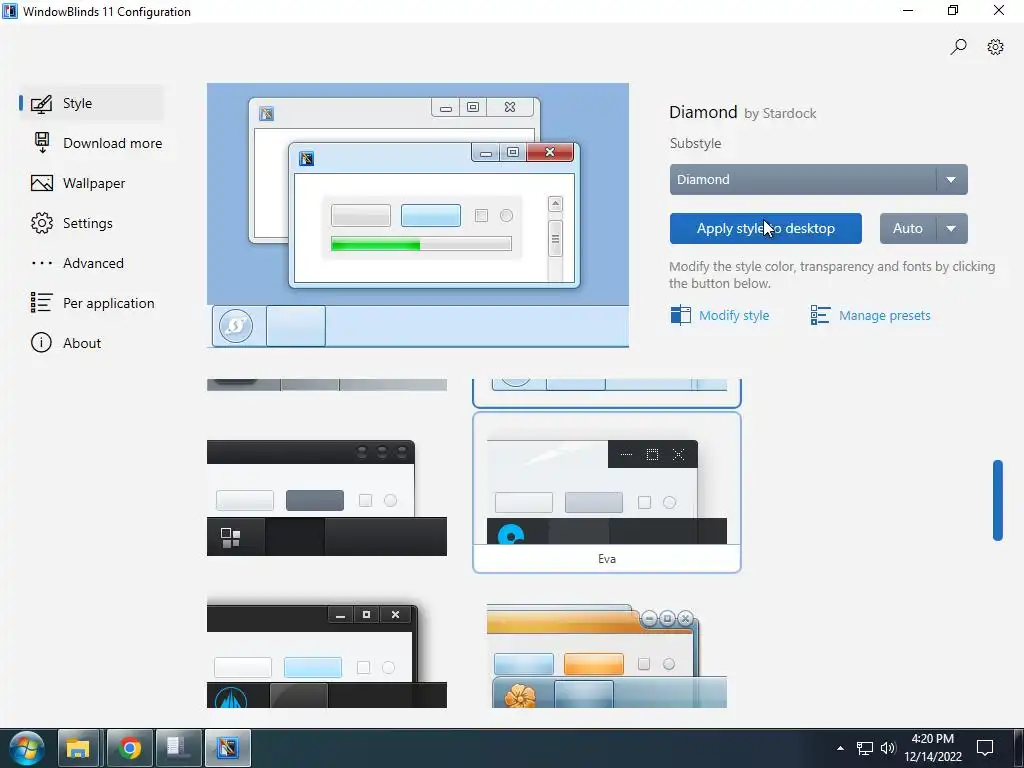Screen dimensions: 1024x768
Task: Open the gear settings icon at top right
Action: coord(995,47)
